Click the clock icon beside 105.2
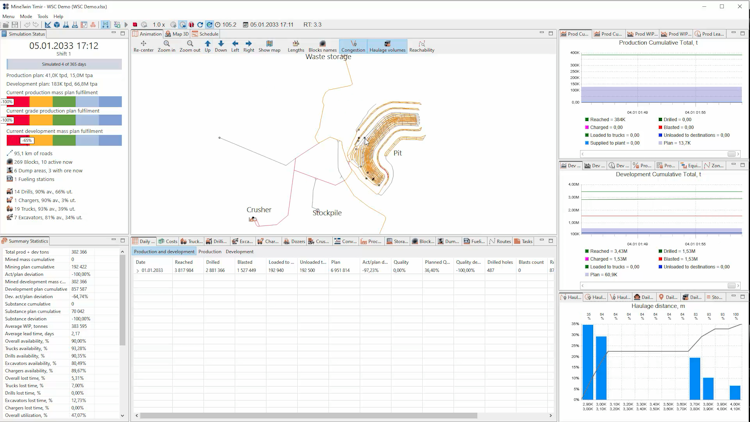 click(218, 24)
